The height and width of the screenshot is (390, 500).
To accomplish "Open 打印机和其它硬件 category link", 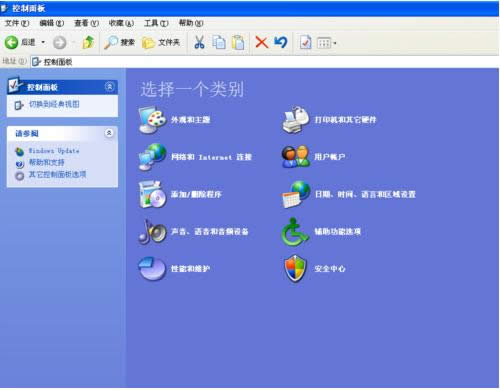I will pos(345,120).
